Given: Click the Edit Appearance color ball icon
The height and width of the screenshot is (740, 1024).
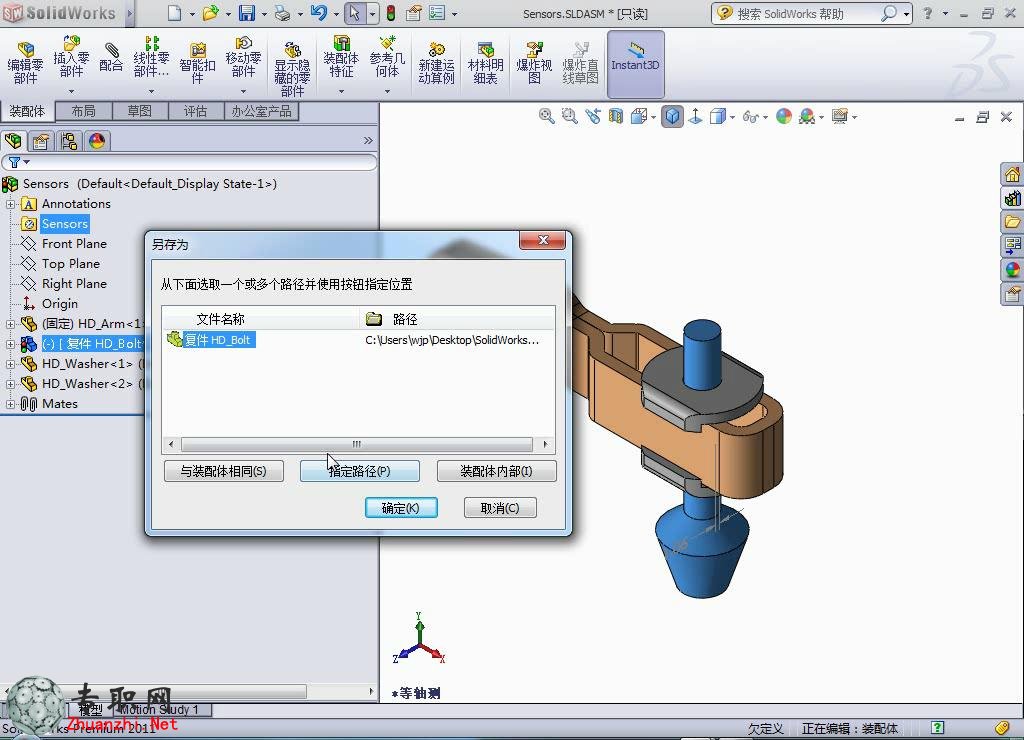Looking at the screenshot, I should point(784,116).
